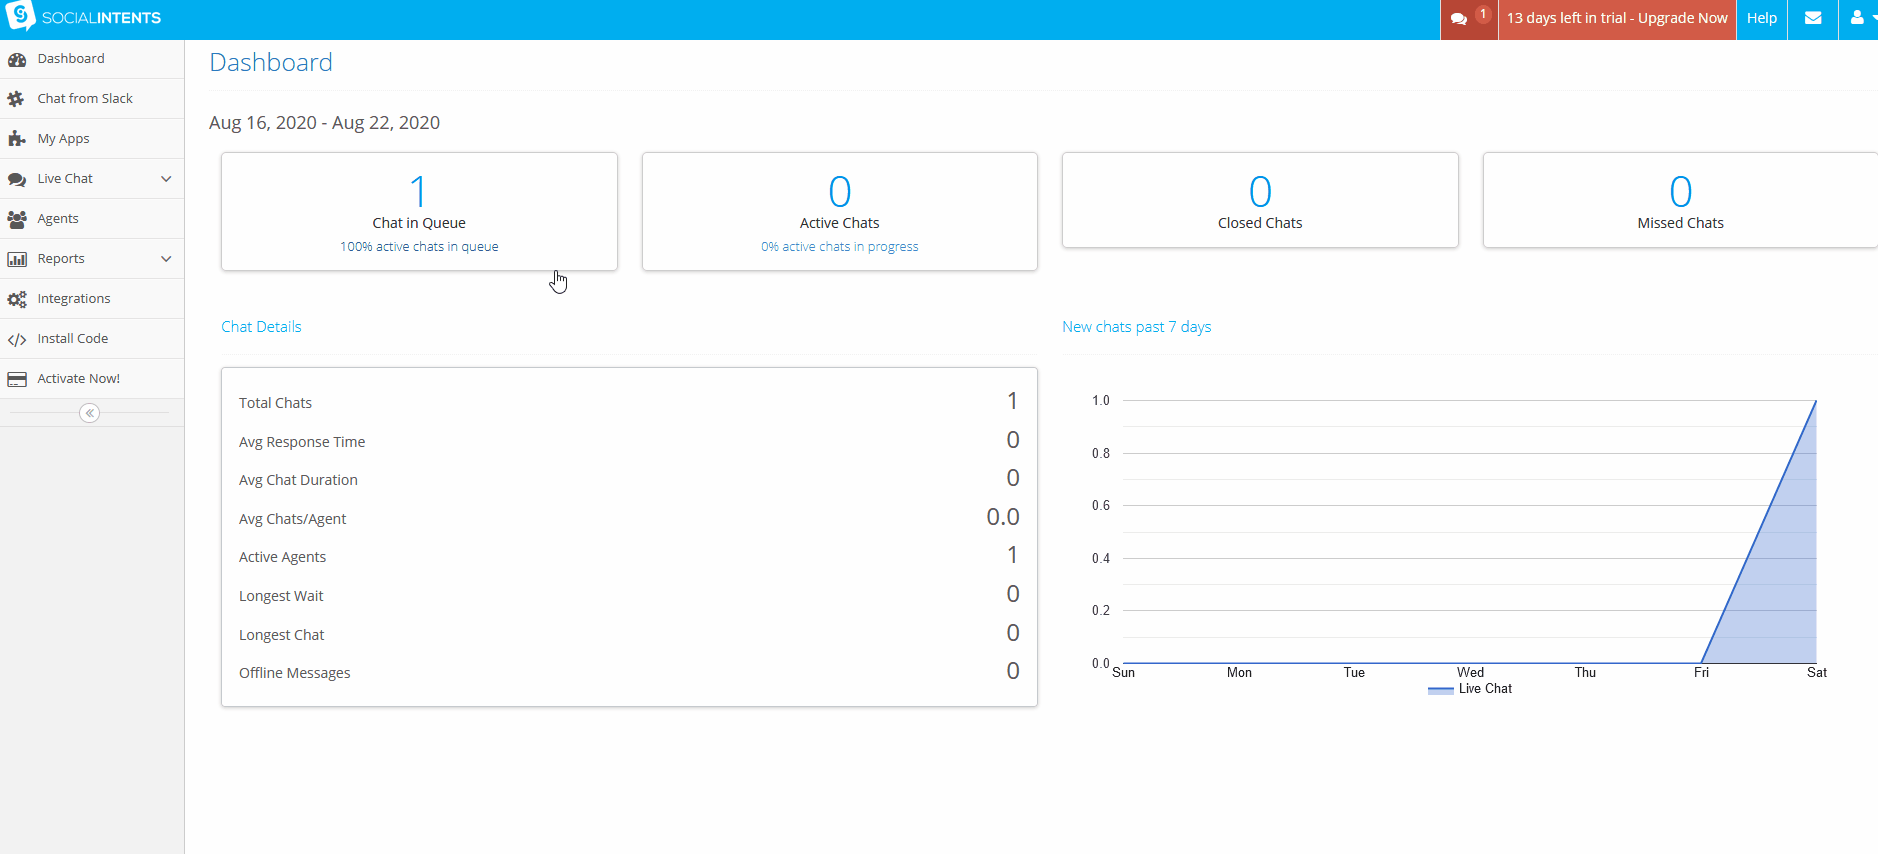This screenshot has height=854, width=1878.
Task: Open the Active Chats card
Action: [x=840, y=211]
